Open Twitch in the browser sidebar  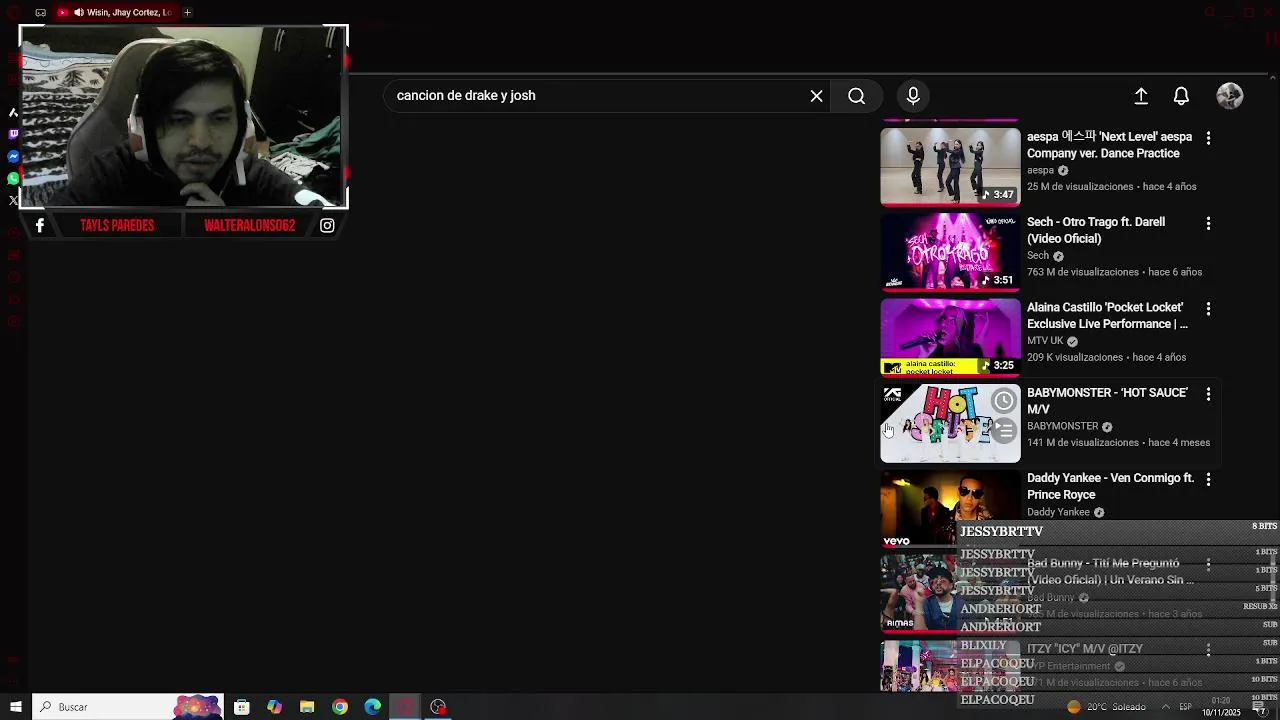[x=13, y=134]
